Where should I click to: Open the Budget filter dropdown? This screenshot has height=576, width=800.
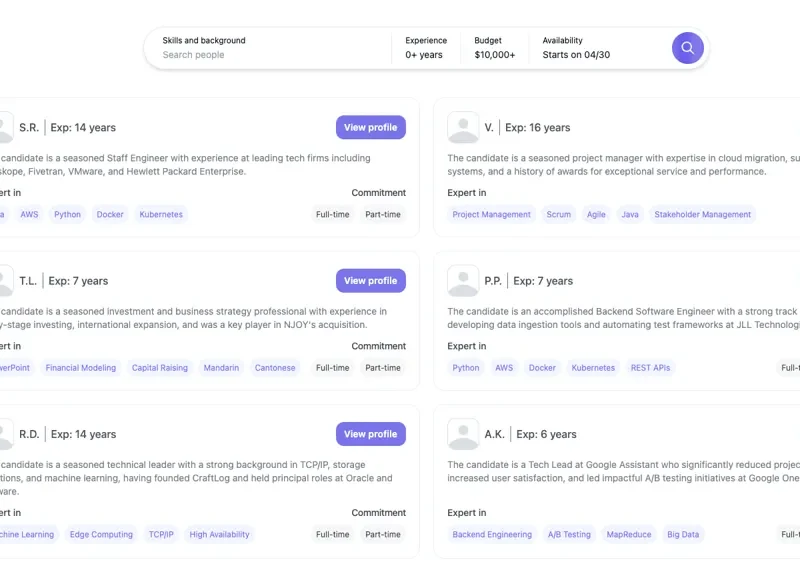pos(495,48)
